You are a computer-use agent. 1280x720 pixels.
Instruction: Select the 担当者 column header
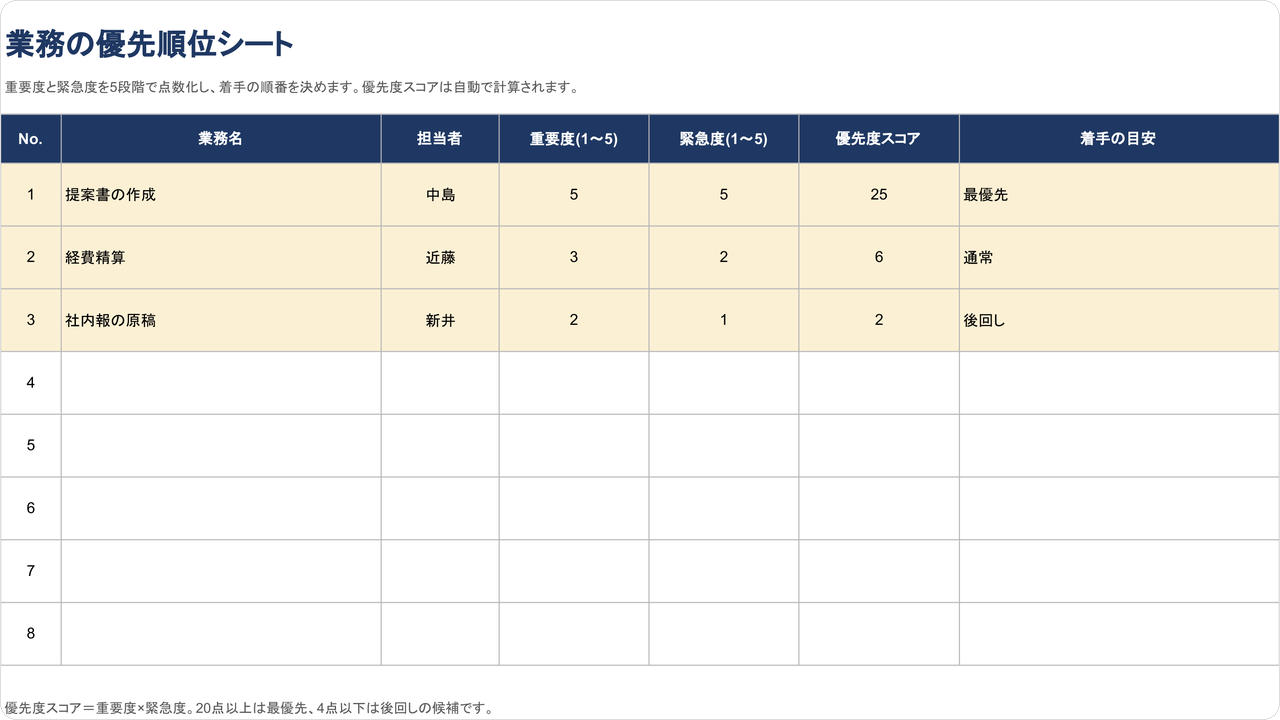440,139
